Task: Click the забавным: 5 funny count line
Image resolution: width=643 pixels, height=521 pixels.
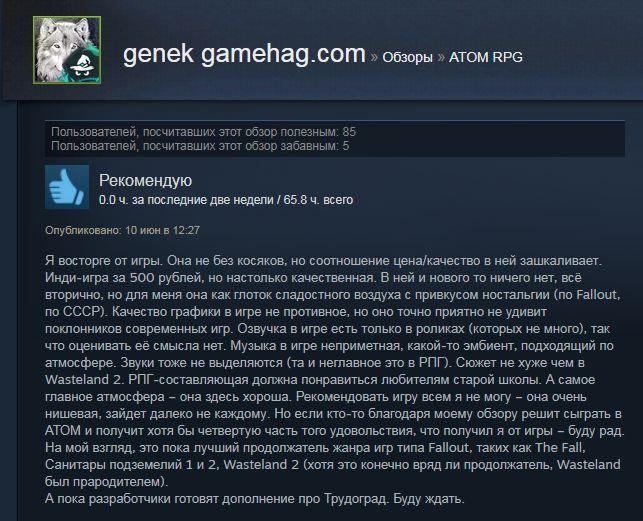Action: pos(200,146)
